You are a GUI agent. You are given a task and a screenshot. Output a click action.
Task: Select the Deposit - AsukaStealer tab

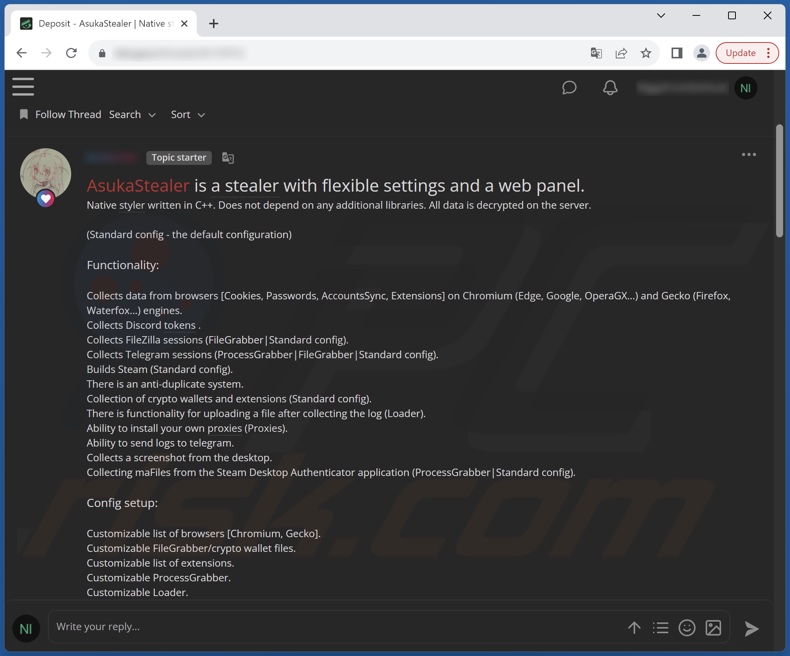click(104, 24)
